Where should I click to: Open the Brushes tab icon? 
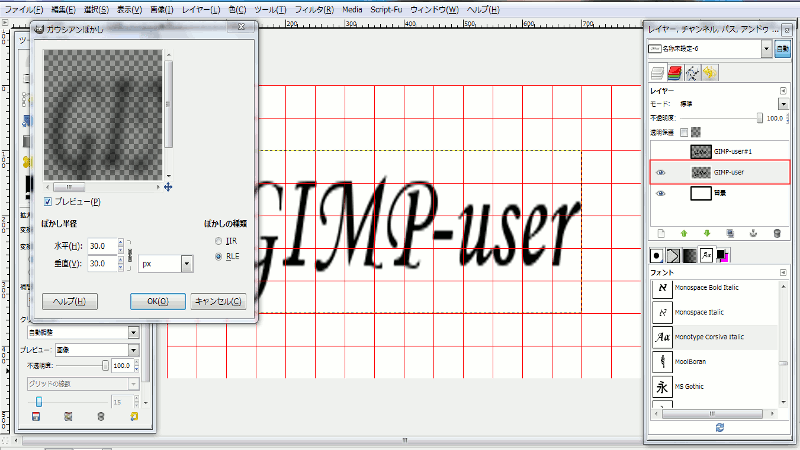point(657,256)
